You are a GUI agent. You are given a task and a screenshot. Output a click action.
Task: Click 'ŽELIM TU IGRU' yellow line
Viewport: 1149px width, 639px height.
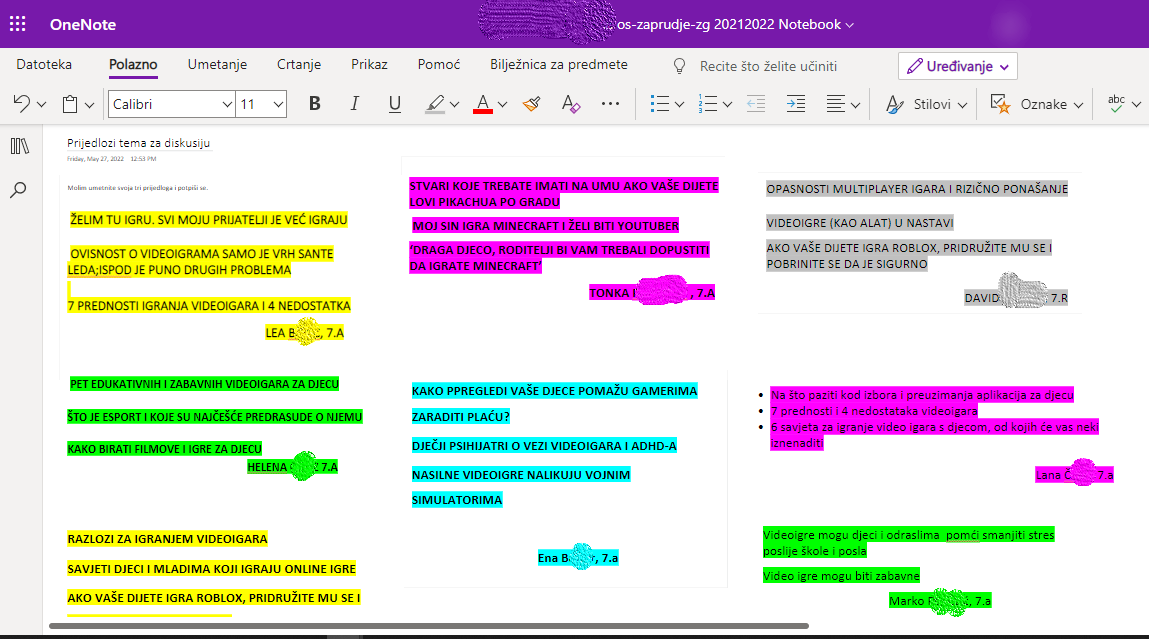click(209, 219)
